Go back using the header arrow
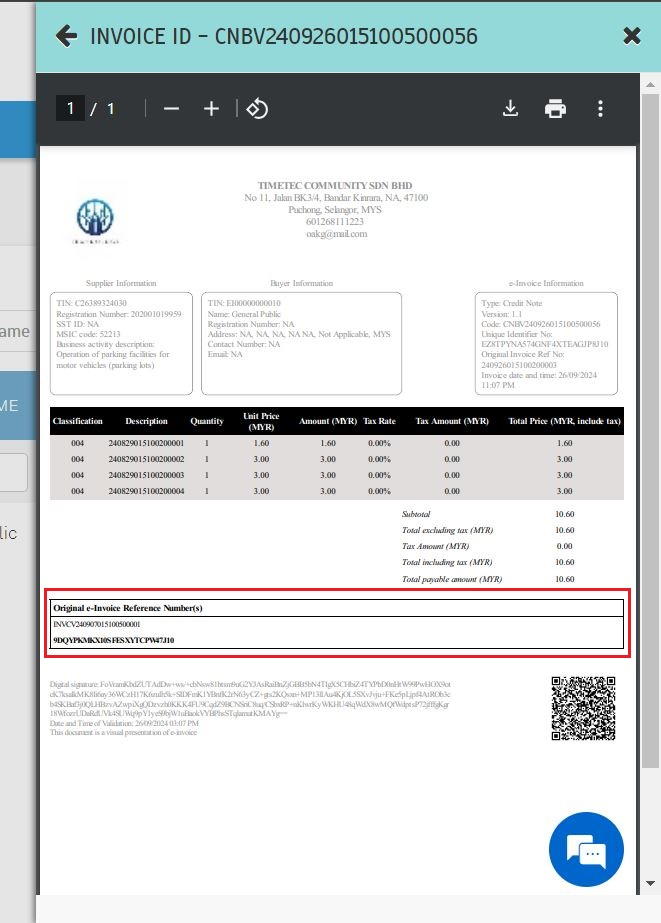661x923 pixels. (67, 37)
